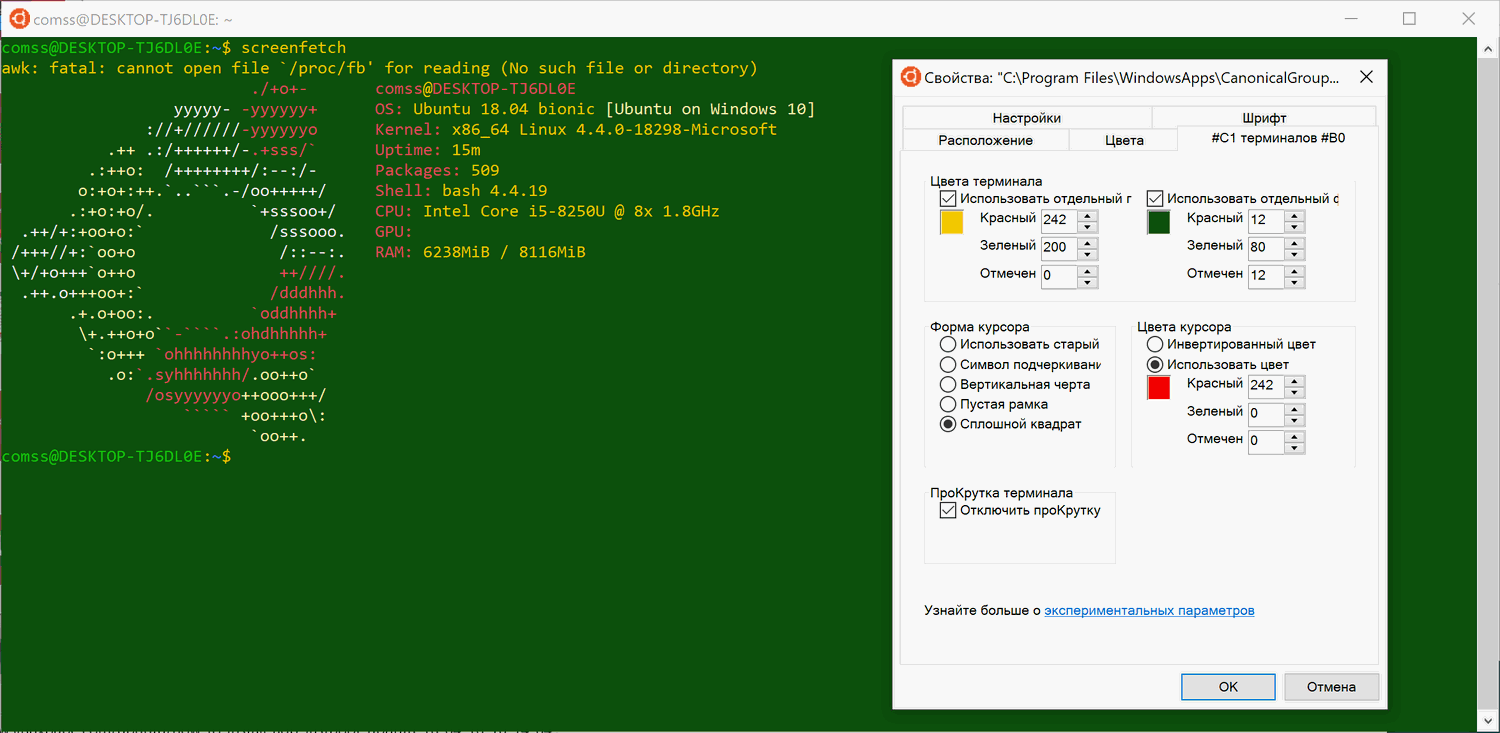Select the Вертикальная черта cursor shape
The image size is (1500, 733).
click(x=948, y=384)
